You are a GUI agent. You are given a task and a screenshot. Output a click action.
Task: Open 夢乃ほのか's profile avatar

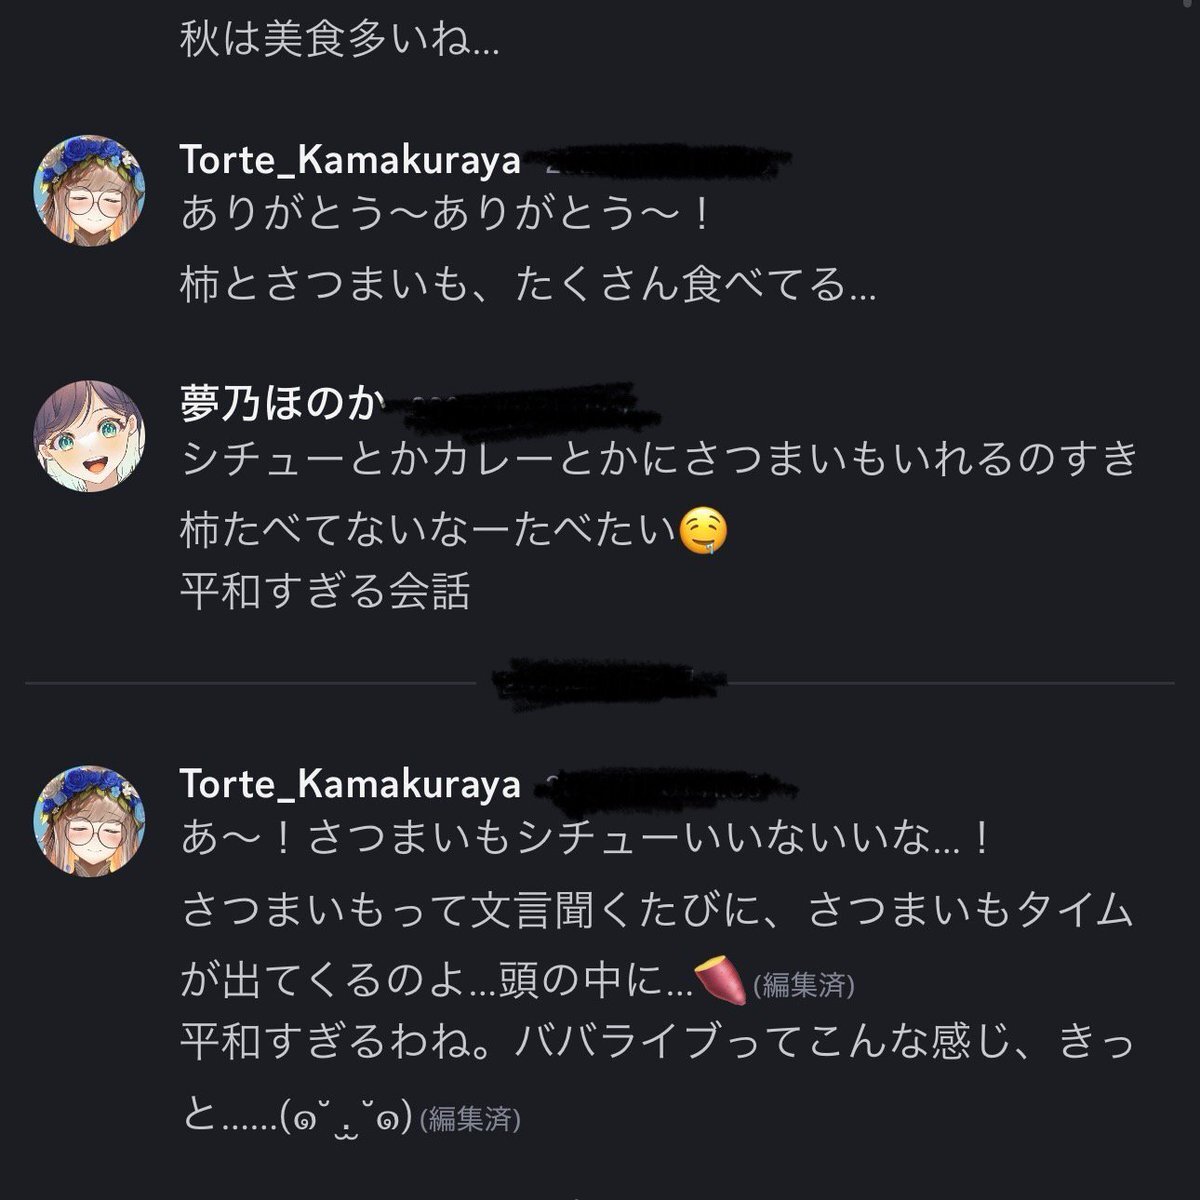(x=90, y=434)
